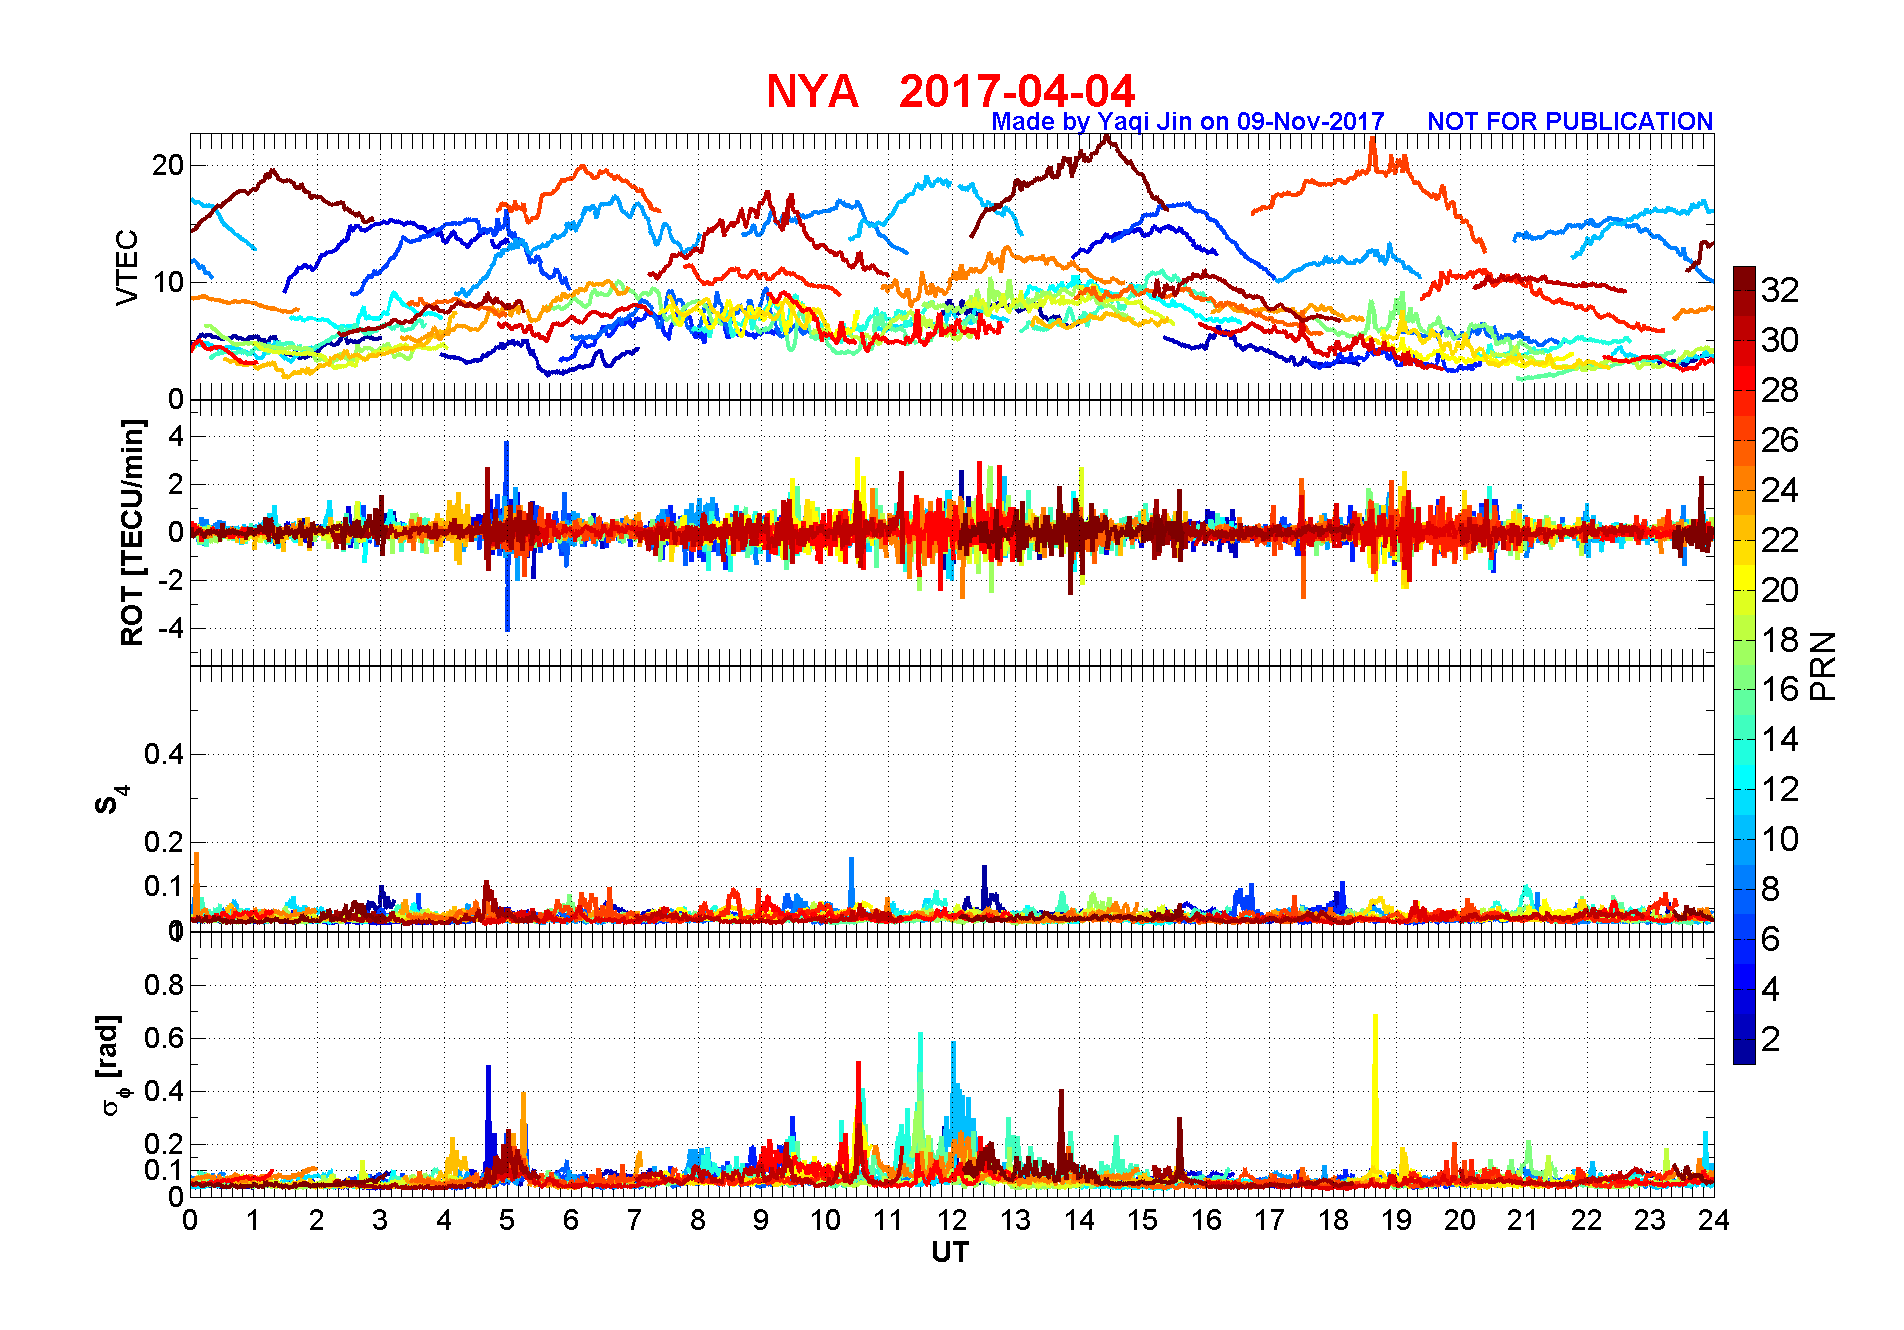Click the "PRN" color bar label

[1824, 666]
